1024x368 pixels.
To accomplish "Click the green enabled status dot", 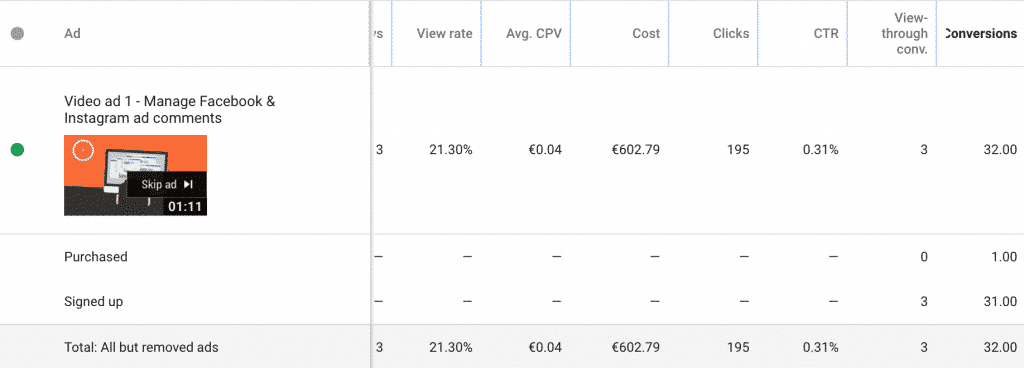I will (x=18, y=150).
